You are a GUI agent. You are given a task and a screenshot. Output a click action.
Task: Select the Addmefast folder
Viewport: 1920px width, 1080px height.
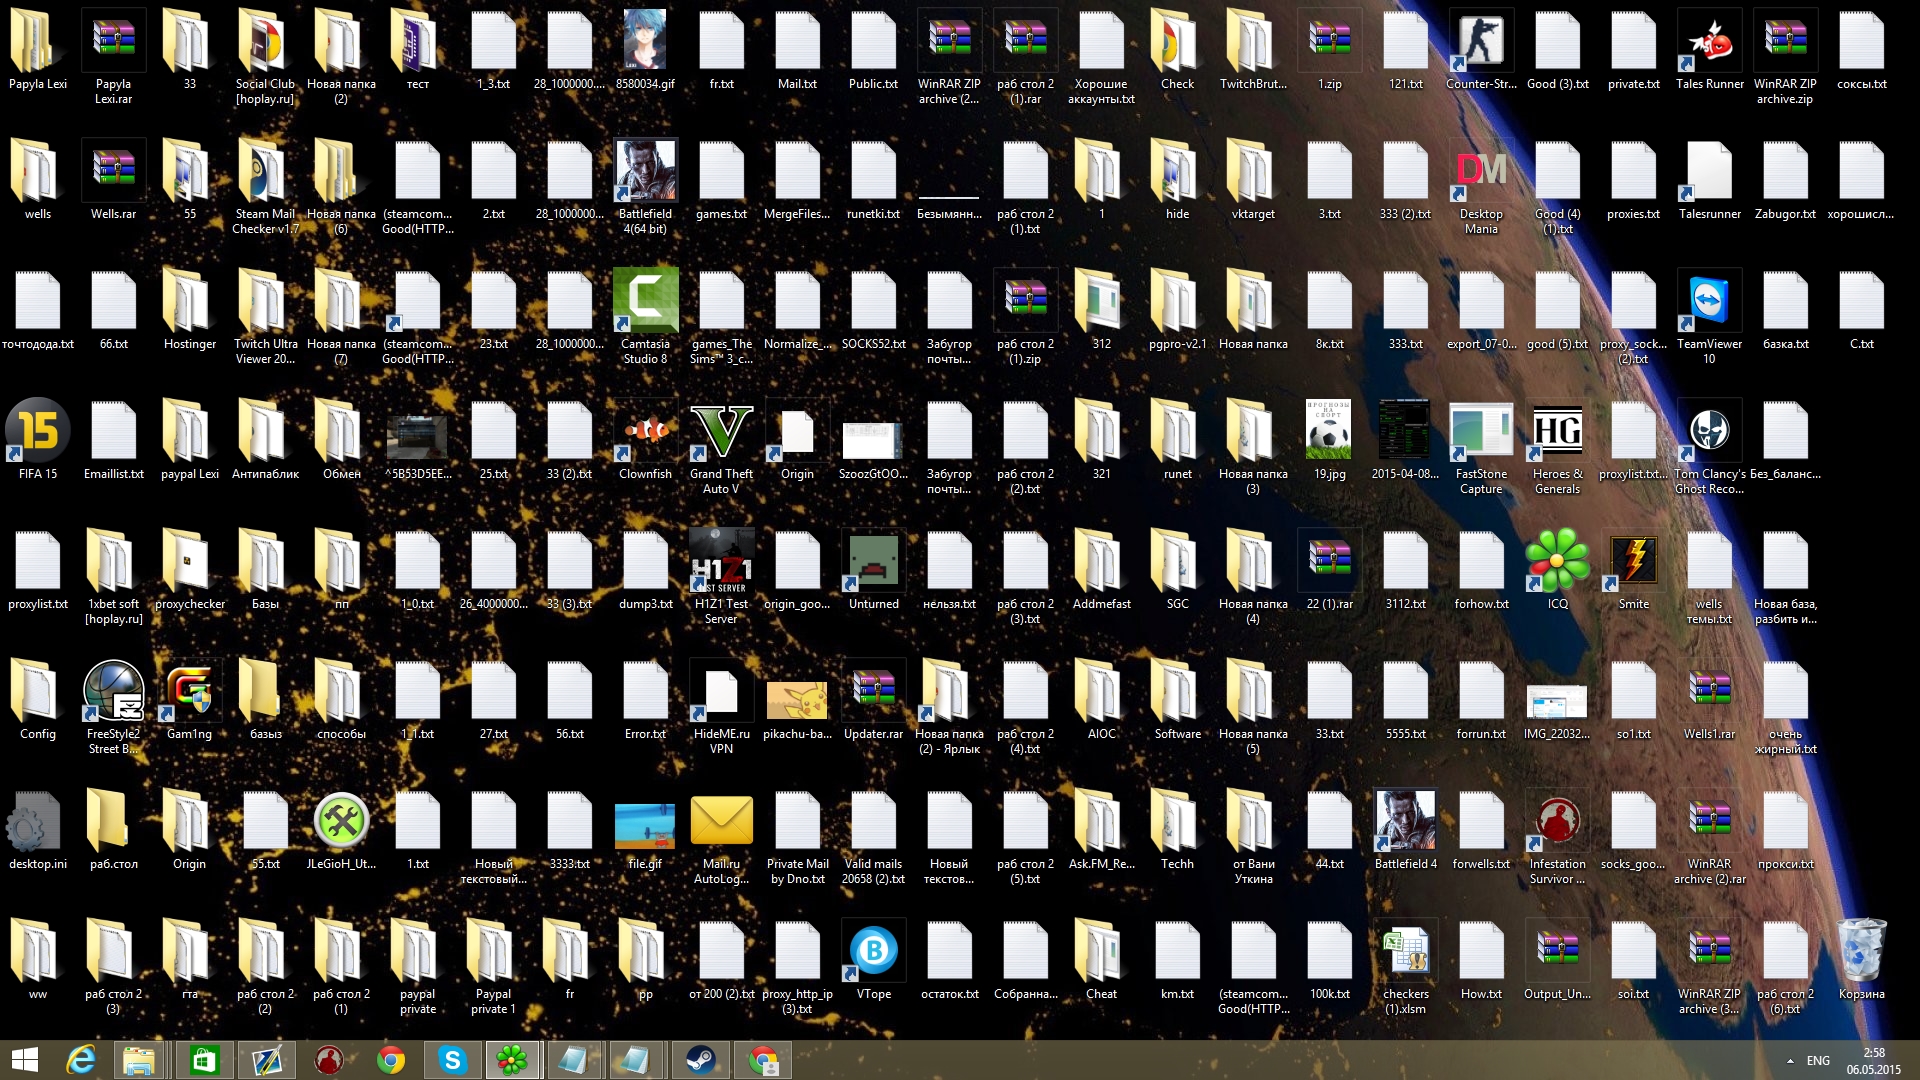(x=1102, y=561)
